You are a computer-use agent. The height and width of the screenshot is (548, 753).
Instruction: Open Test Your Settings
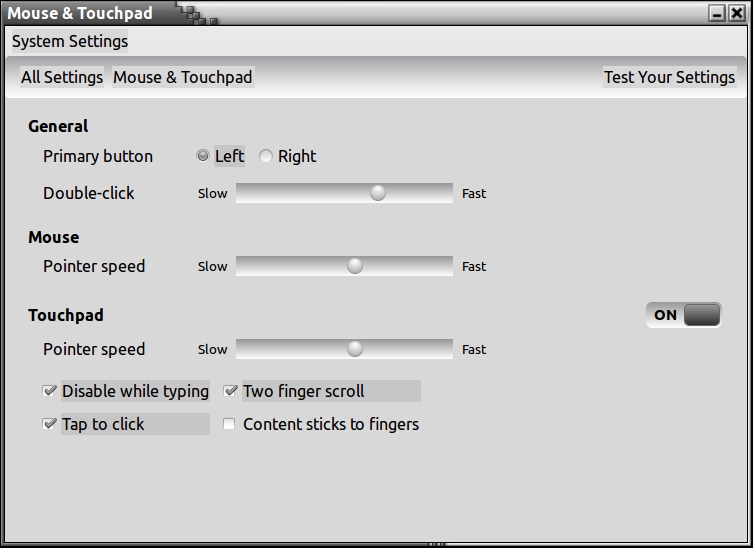(x=669, y=77)
